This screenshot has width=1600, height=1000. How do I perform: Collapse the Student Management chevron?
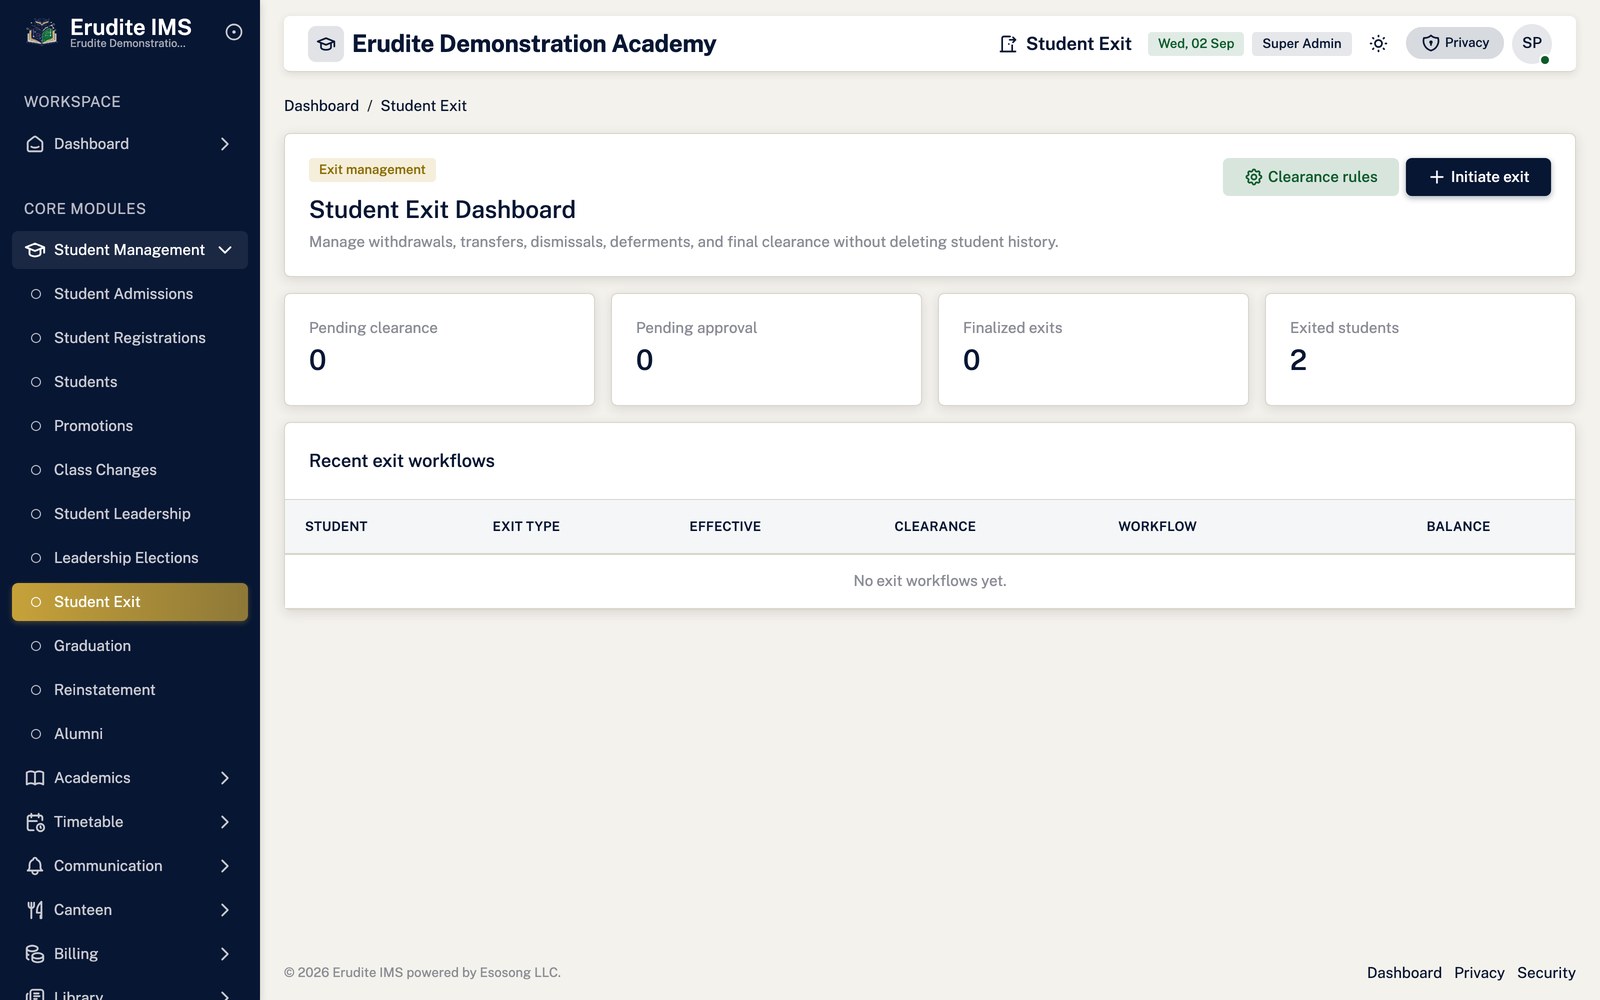[225, 250]
